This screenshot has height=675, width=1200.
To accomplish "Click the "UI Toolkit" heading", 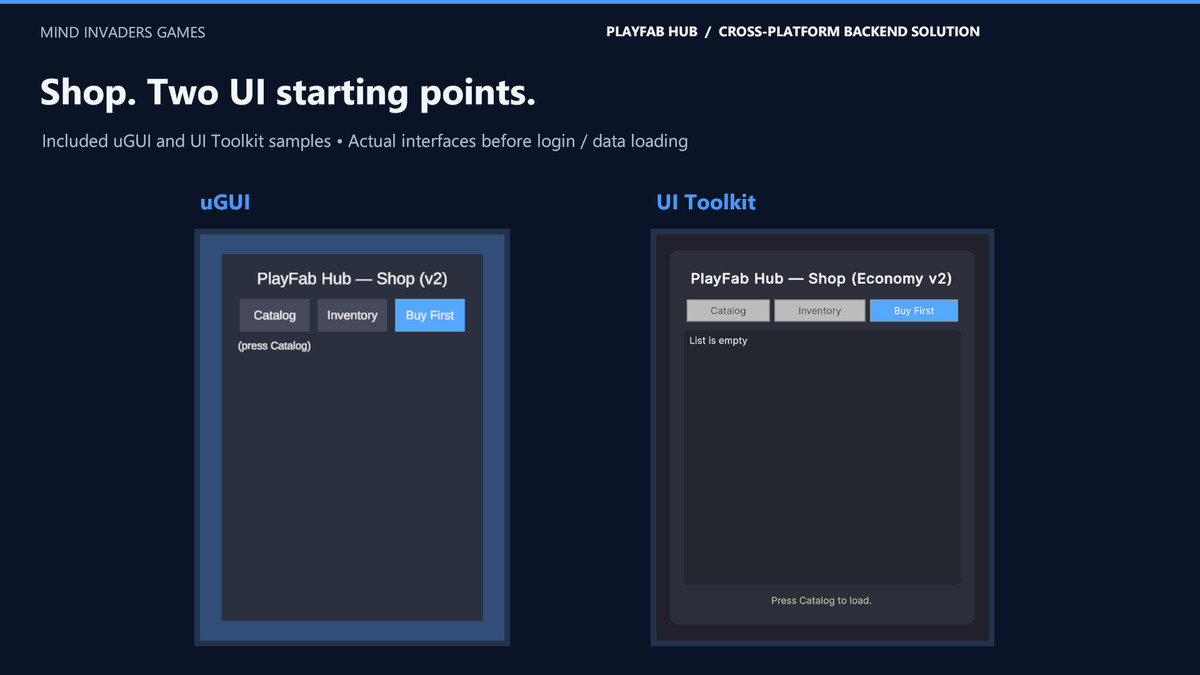I will point(706,202).
